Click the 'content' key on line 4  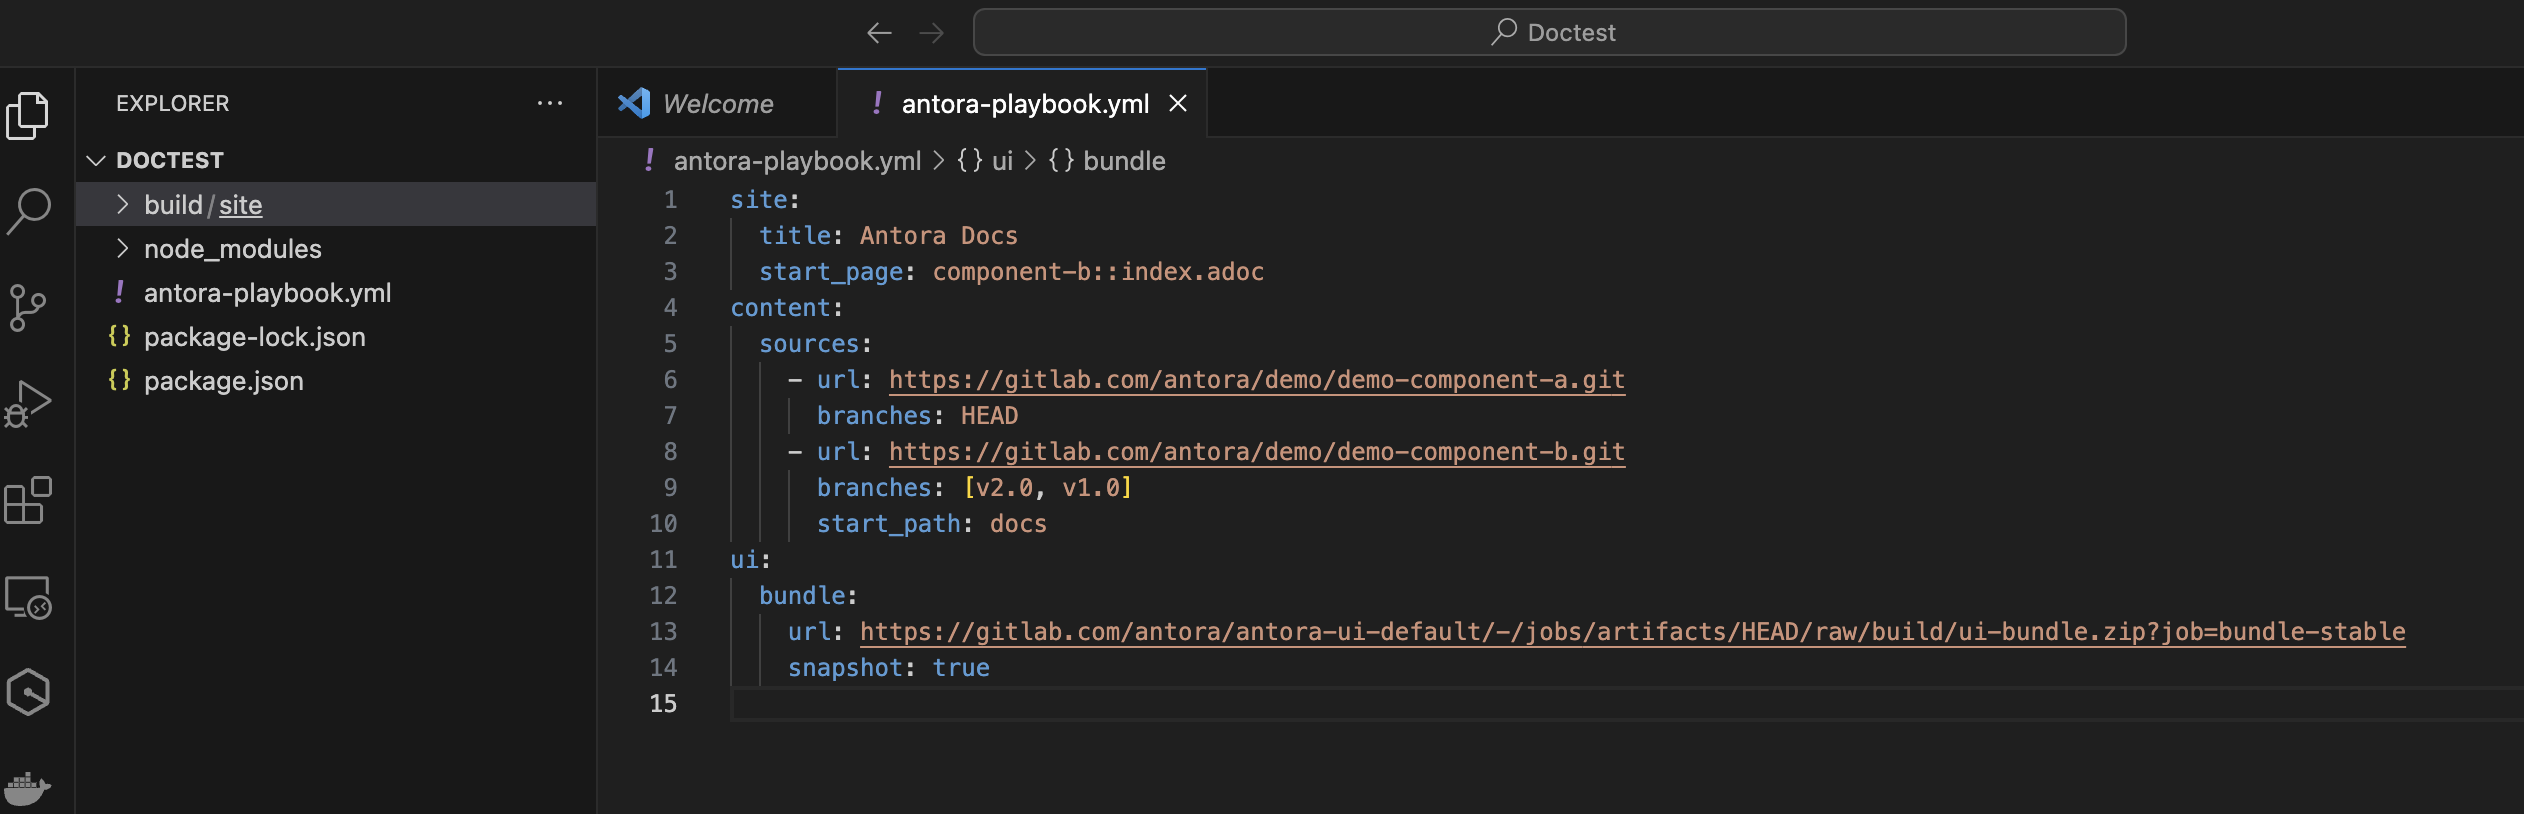780,307
